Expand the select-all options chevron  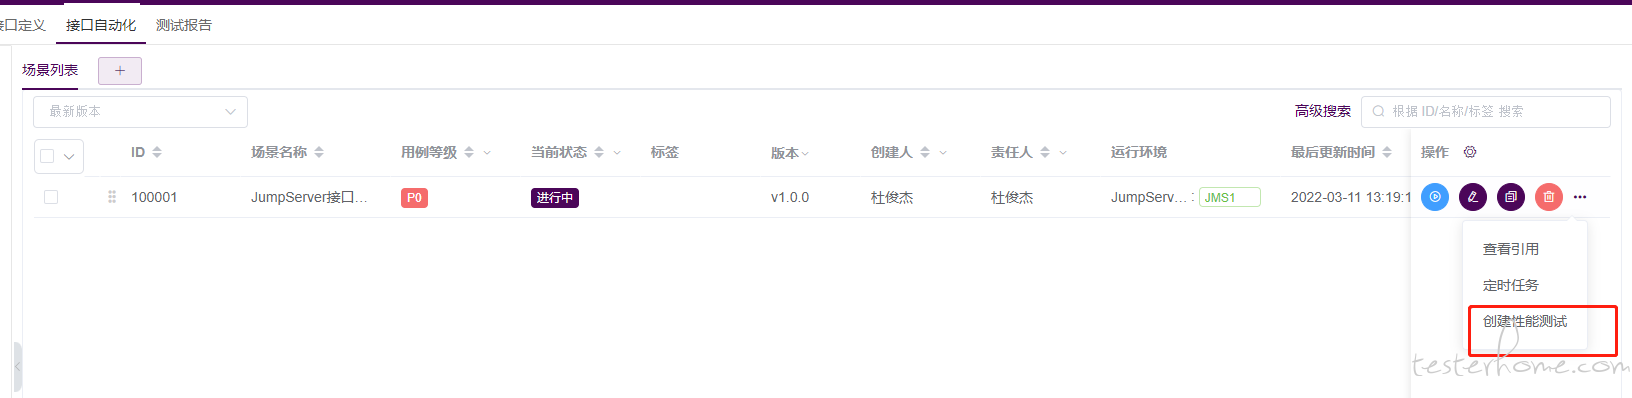pos(69,157)
